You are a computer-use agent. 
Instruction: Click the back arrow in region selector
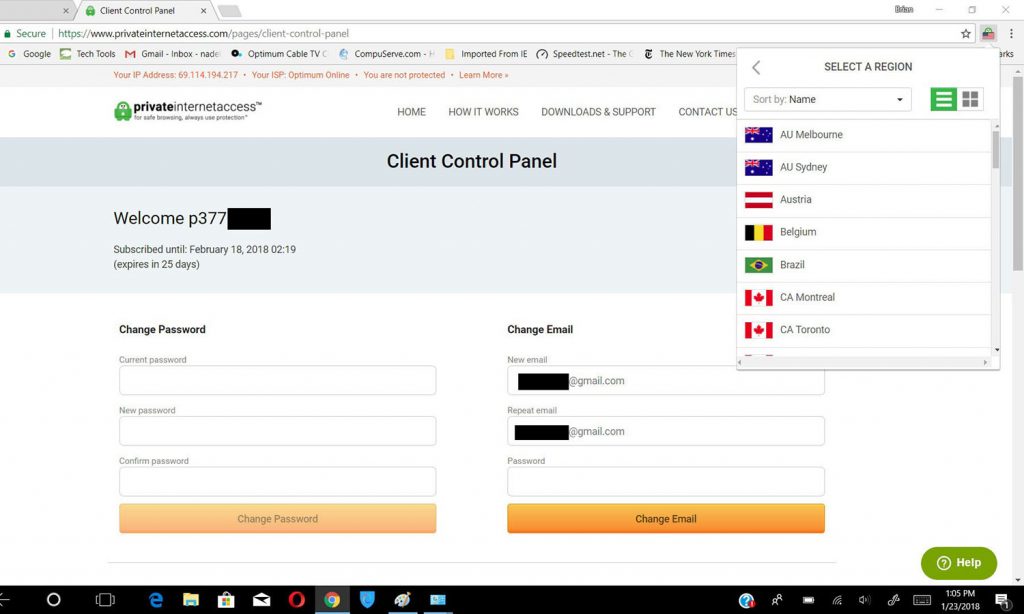click(x=756, y=67)
